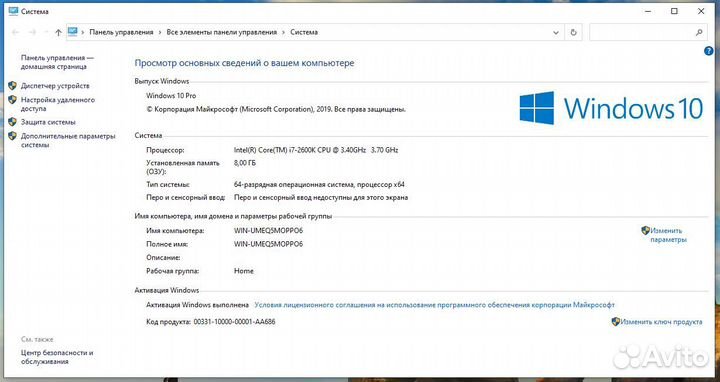Viewport: 720px width, 382px height.
Task: Click computer name WIN-UMEQ5MOPPO6 next to Имя компьютера
Action: pyautogui.click(x=268, y=230)
